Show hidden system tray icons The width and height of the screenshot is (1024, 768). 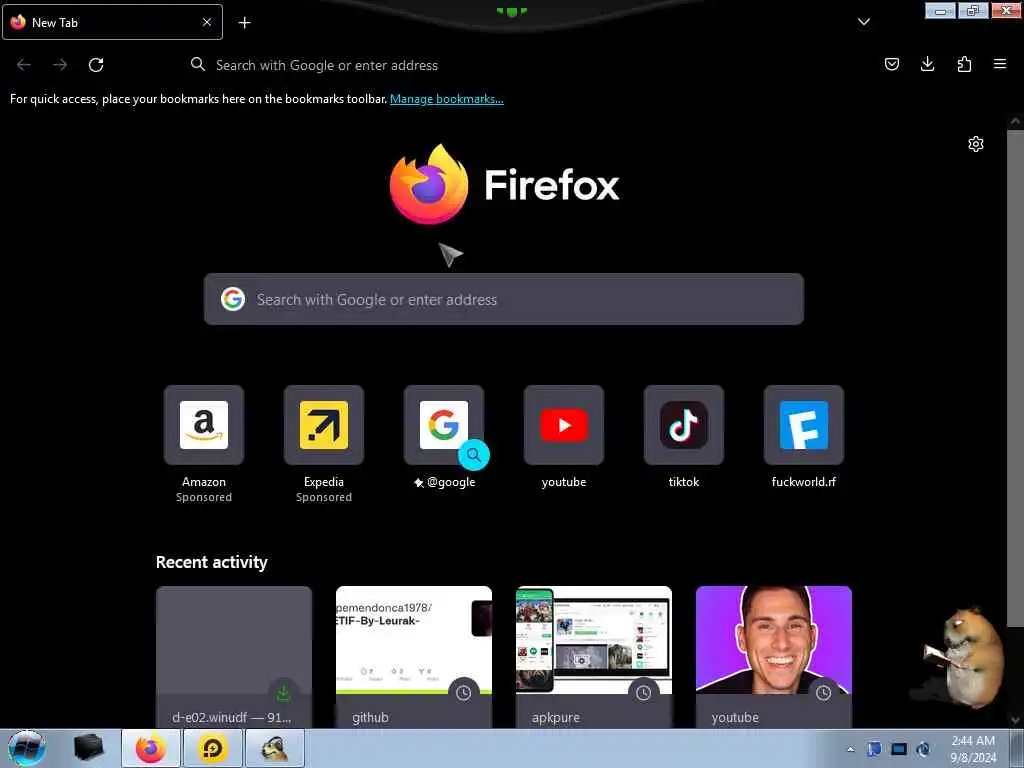pos(850,749)
